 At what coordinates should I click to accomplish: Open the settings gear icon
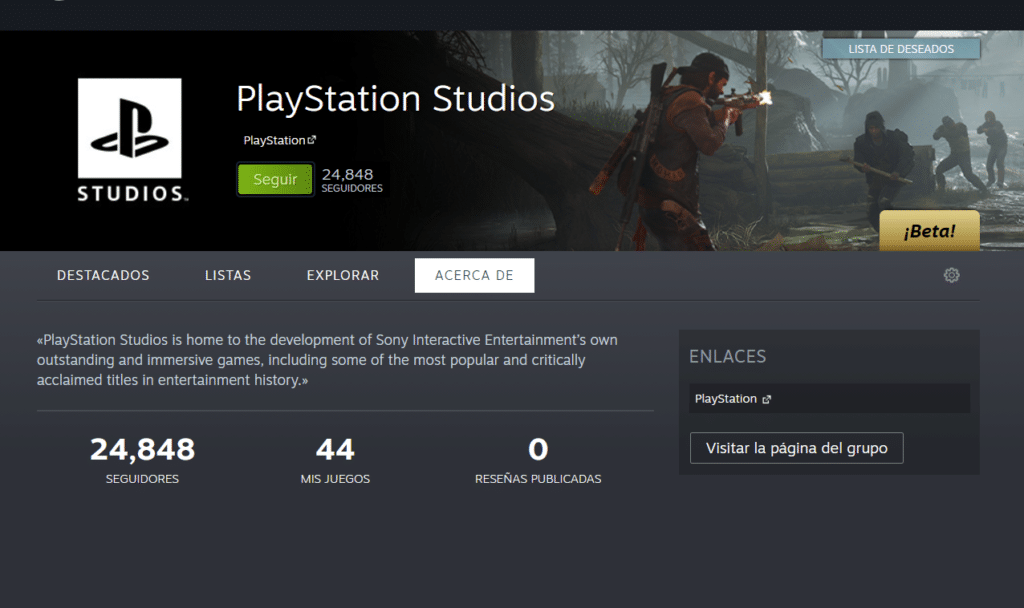click(952, 275)
